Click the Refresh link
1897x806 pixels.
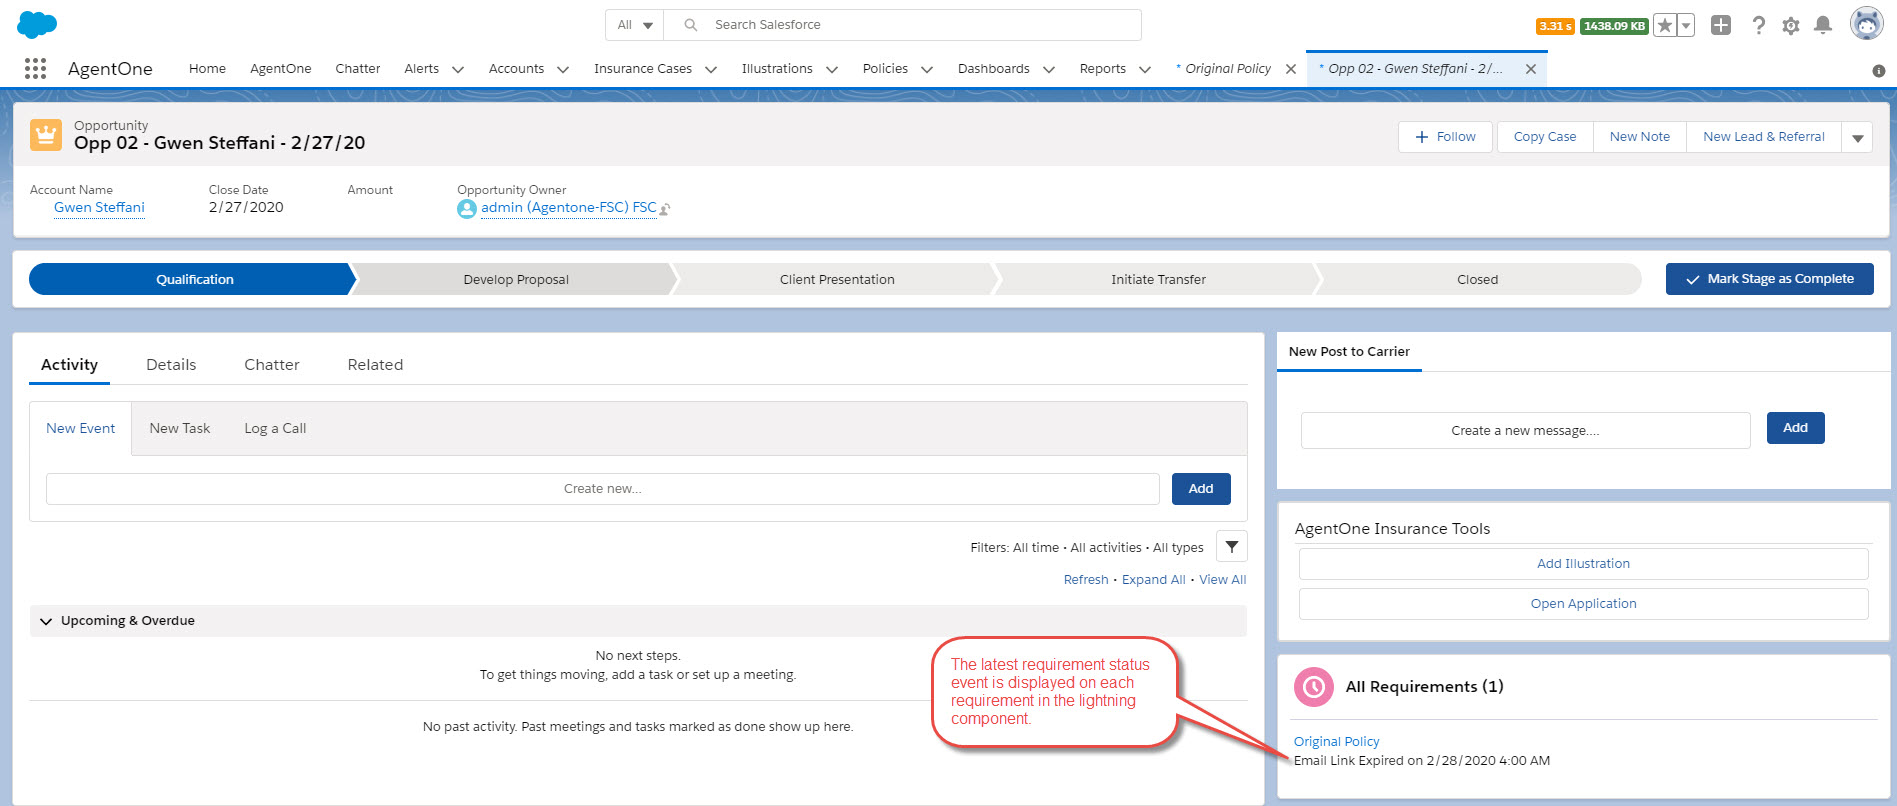point(1086,580)
